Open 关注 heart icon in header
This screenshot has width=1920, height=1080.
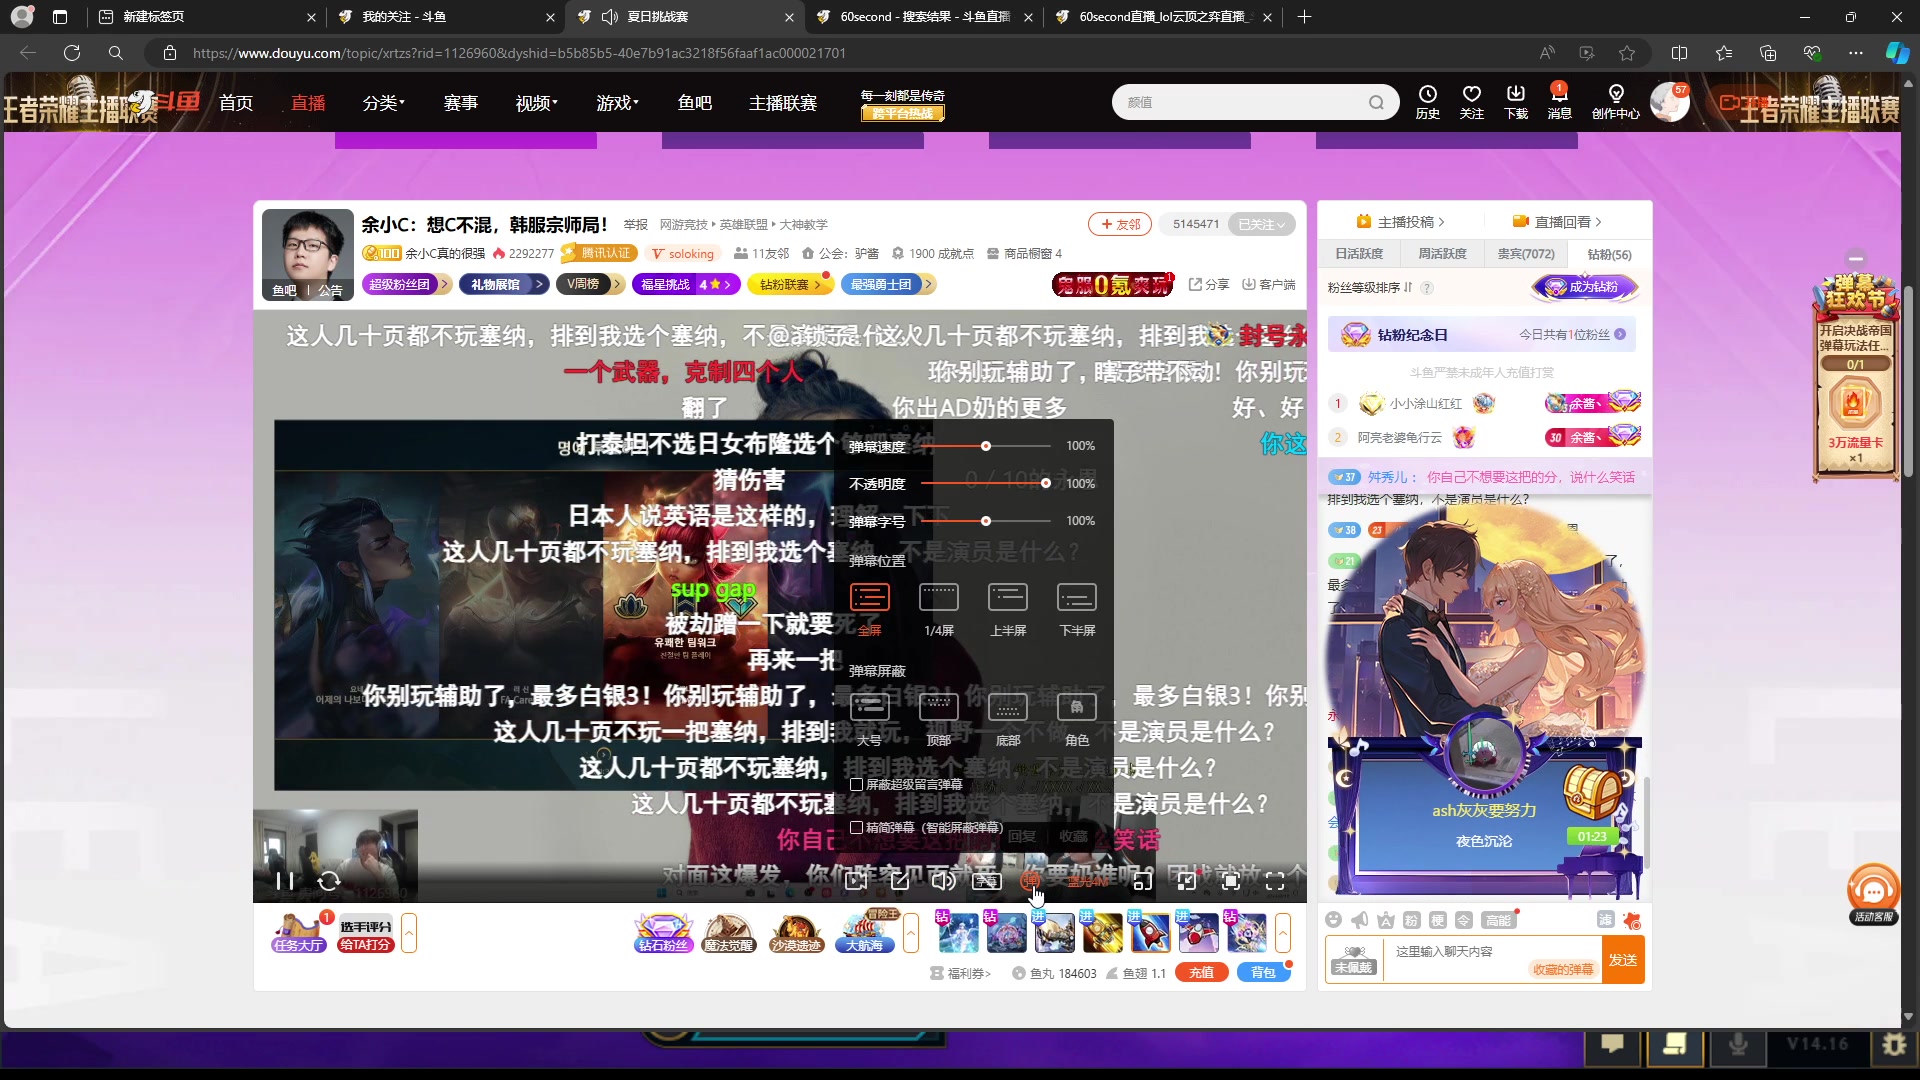point(1472,102)
